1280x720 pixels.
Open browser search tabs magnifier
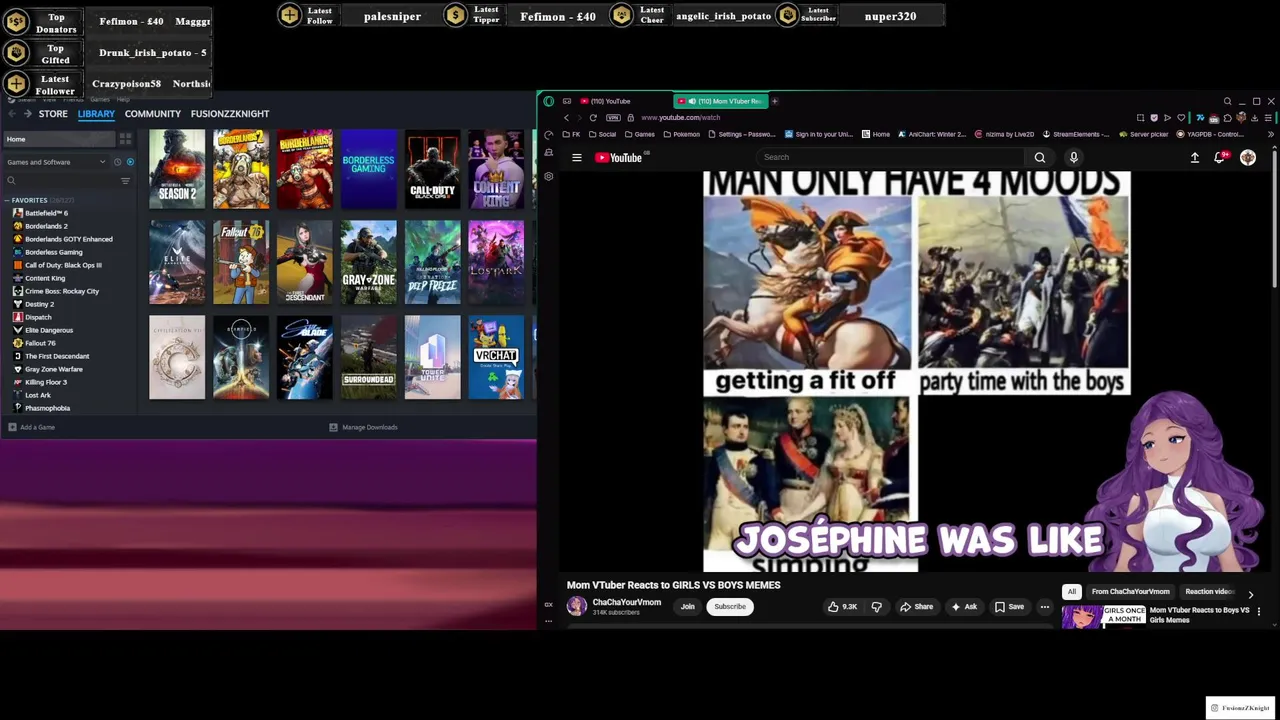[x=1227, y=101]
